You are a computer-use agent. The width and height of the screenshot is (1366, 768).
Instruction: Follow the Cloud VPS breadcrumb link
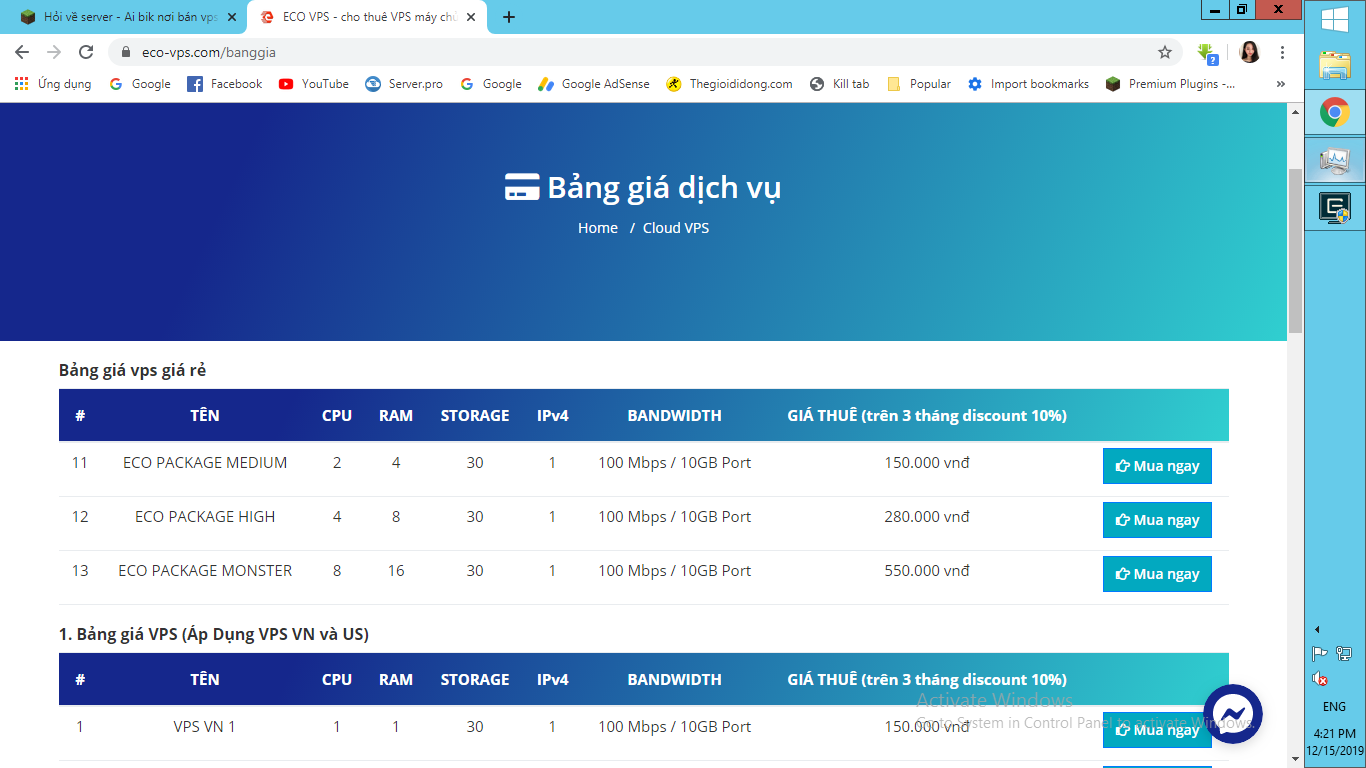(676, 228)
